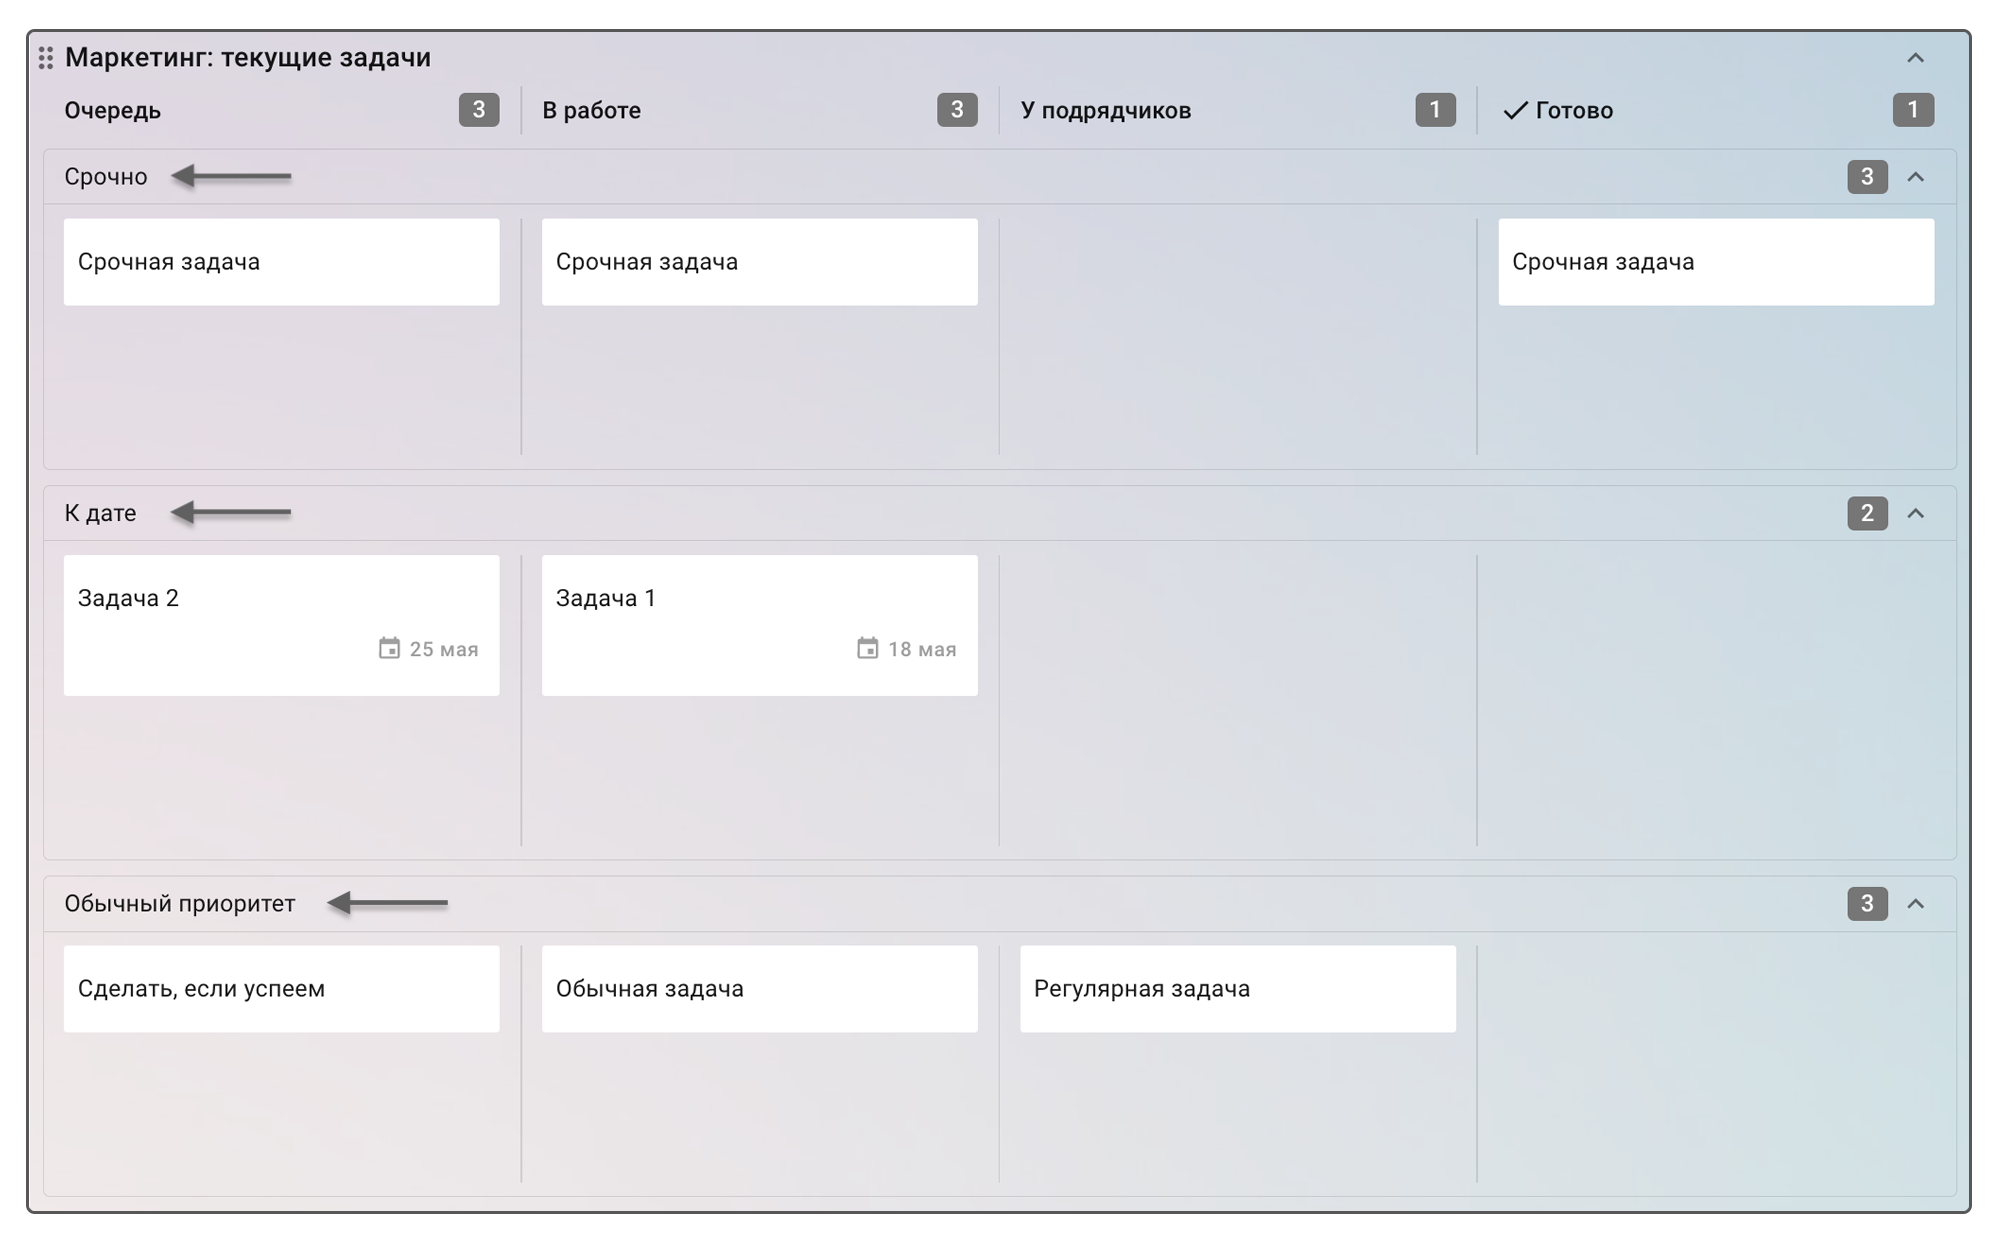Collapse the Обычный приоритет swimlane
Image resolution: width=2000 pixels, height=1242 pixels.
(x=1915, y=904)
